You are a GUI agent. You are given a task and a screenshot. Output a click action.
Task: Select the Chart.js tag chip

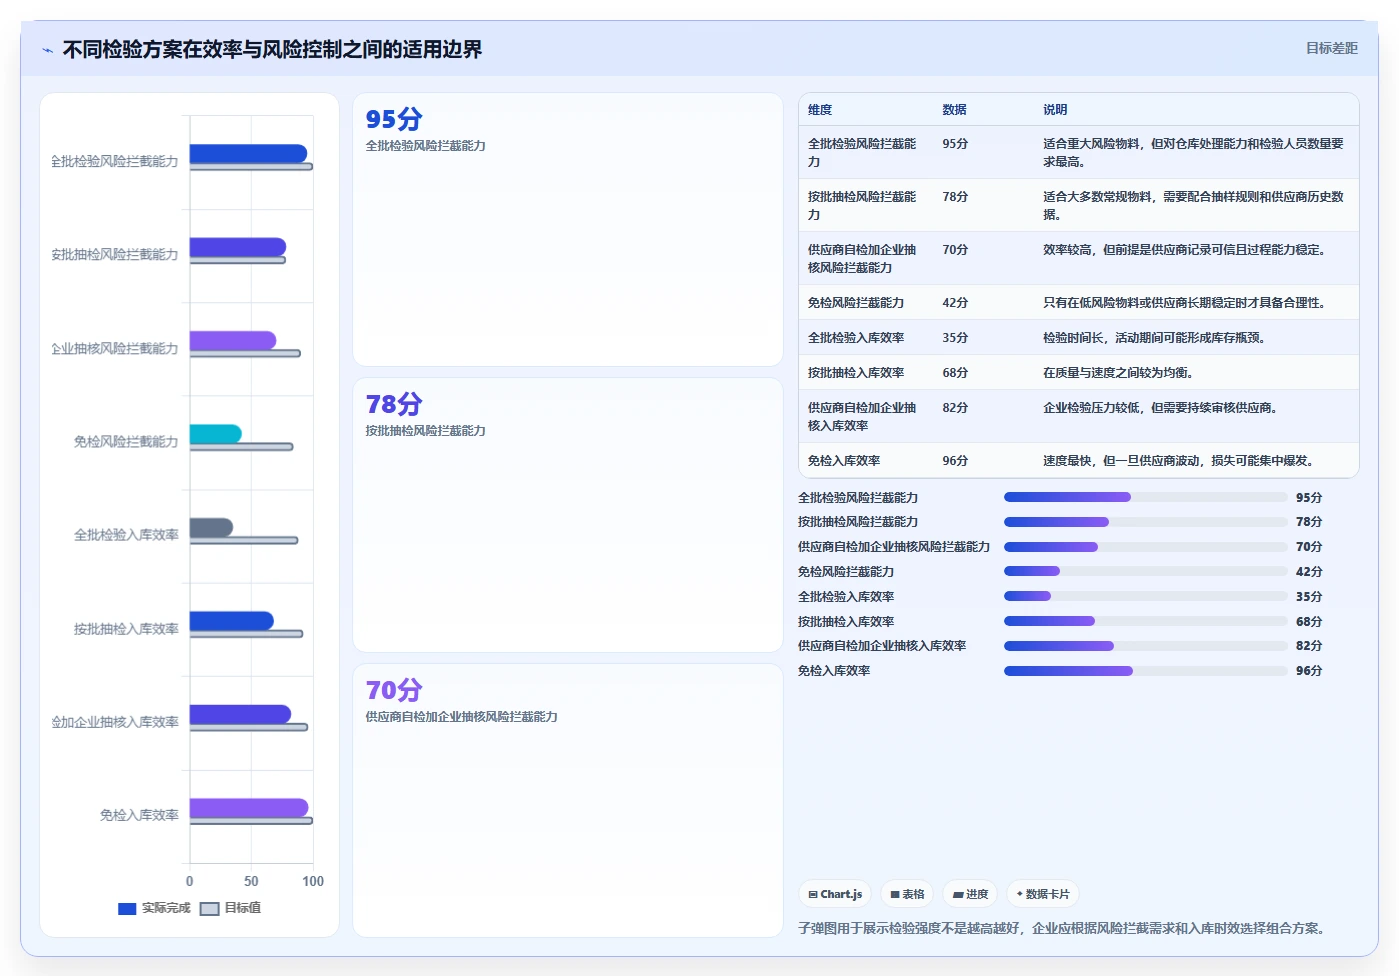(835, 894)
